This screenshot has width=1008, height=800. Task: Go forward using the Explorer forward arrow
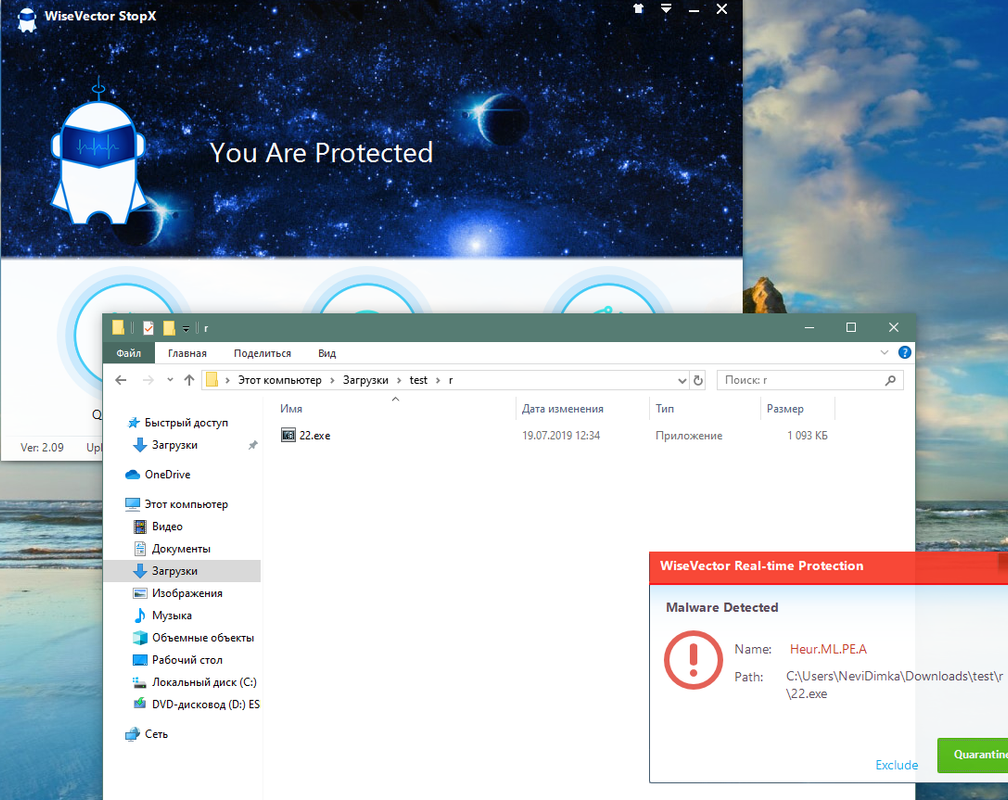coord(148,380)
